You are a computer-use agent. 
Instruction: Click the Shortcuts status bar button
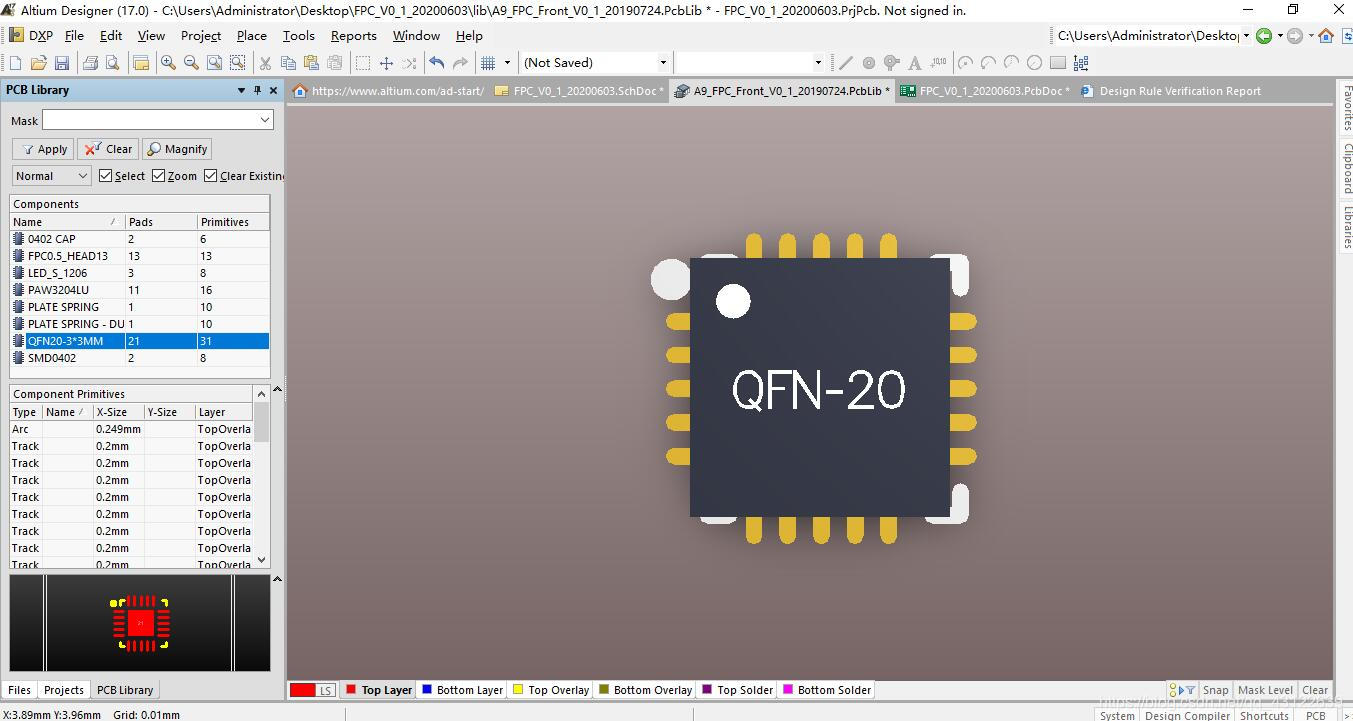point(1264,715)
